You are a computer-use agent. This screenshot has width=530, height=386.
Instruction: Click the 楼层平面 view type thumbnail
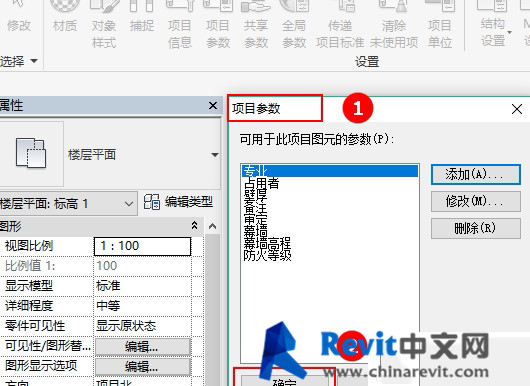pyautogui.click(x=31, y=153)
